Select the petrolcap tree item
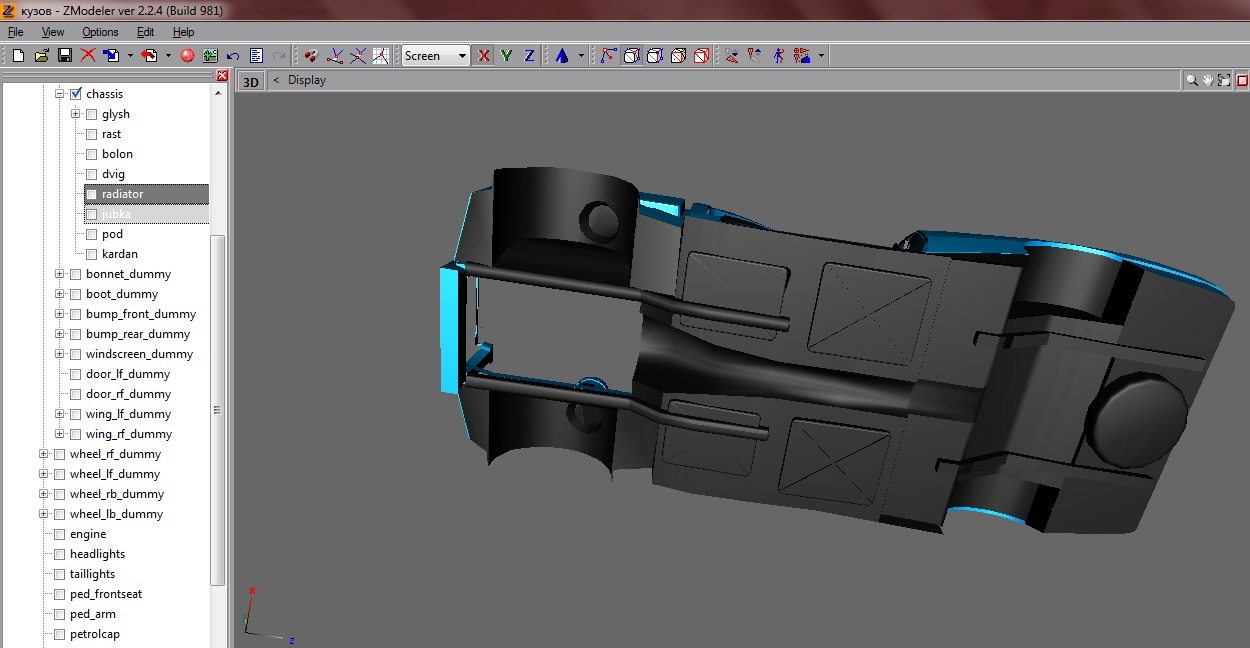This screenshot has height=648, width=1250. tap(95, 634)
